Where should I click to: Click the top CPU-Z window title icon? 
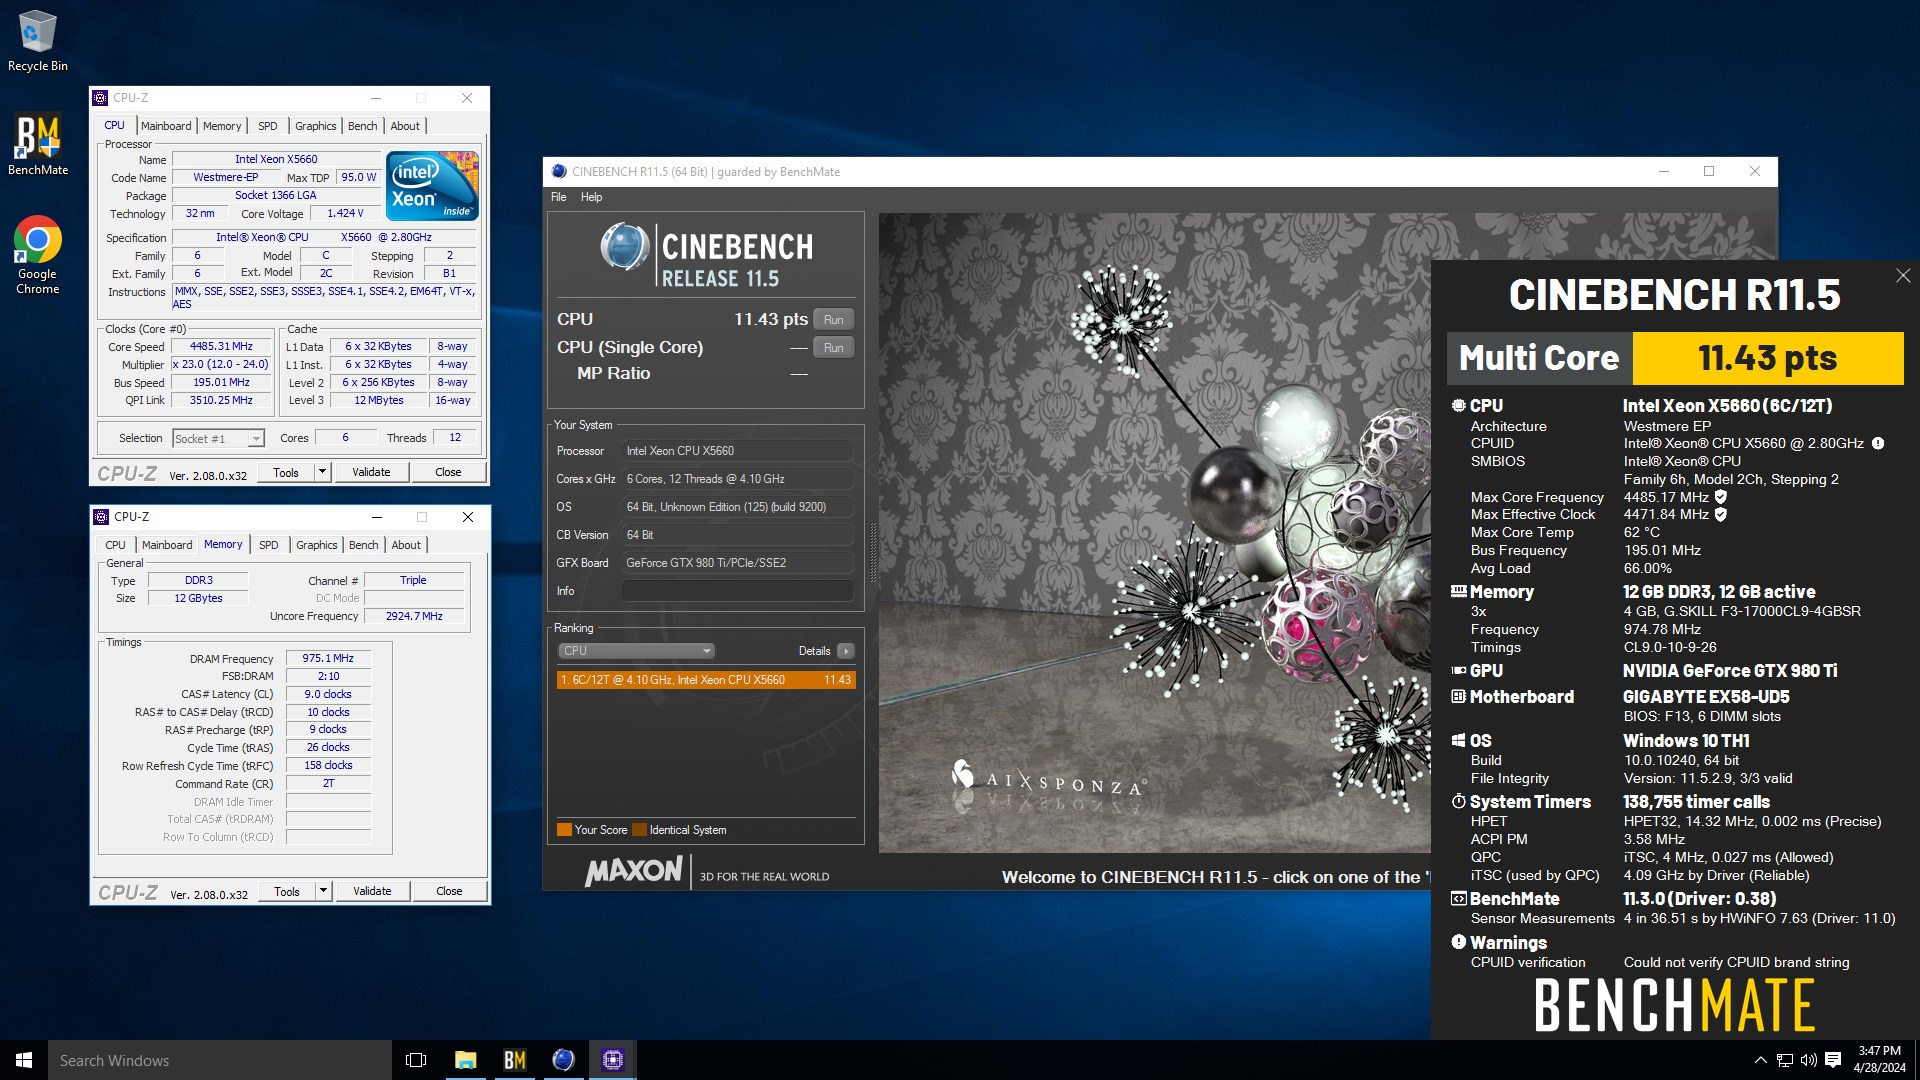coord(100,98)
